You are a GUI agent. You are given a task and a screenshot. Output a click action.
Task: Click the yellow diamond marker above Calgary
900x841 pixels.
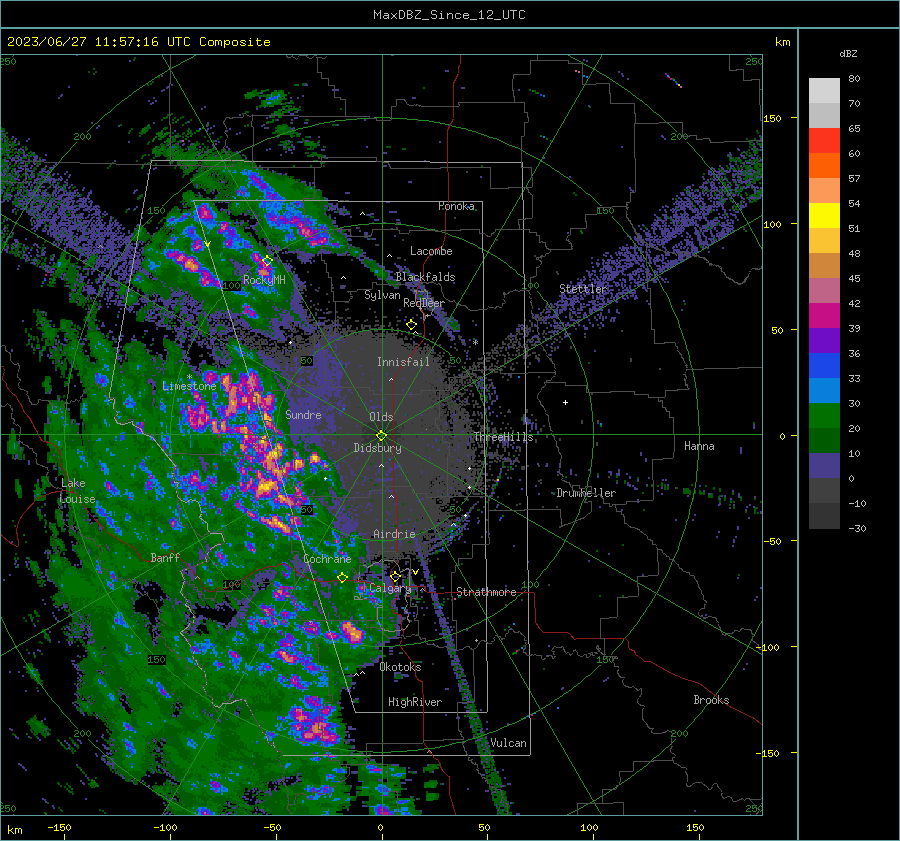[x=395, y=576]
